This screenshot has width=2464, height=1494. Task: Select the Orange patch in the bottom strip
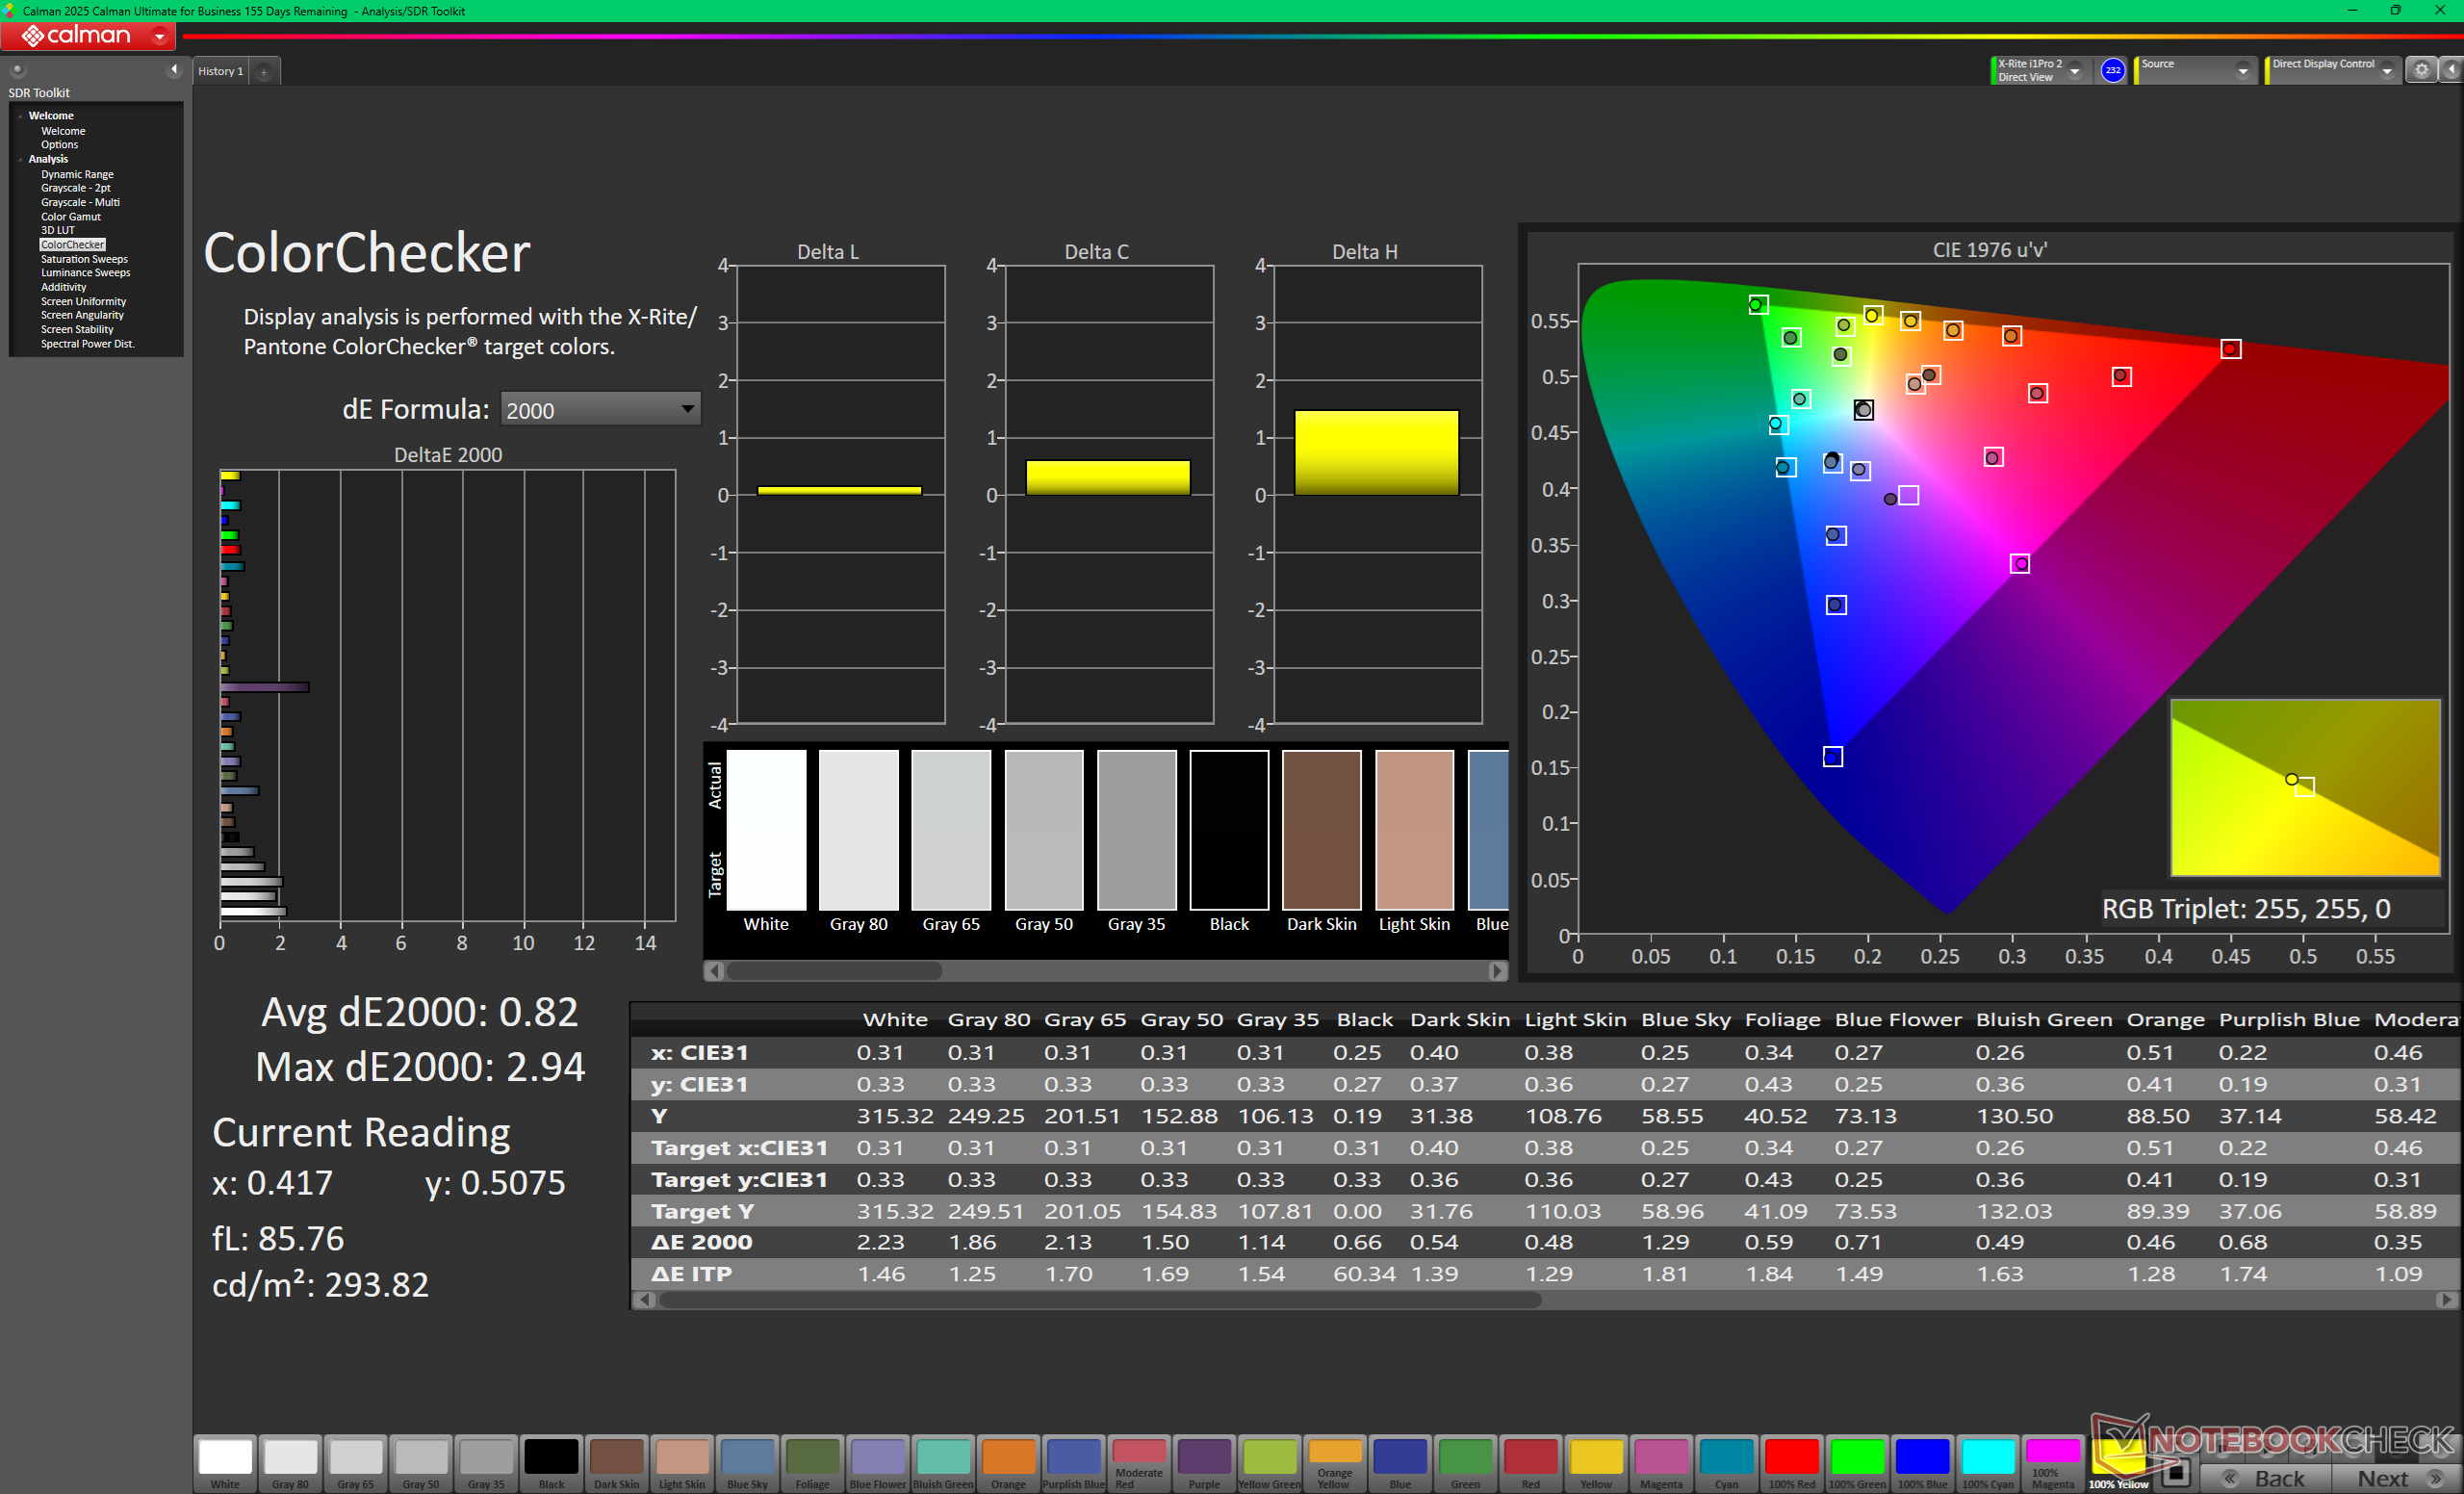click(x=1008, y=1463)
